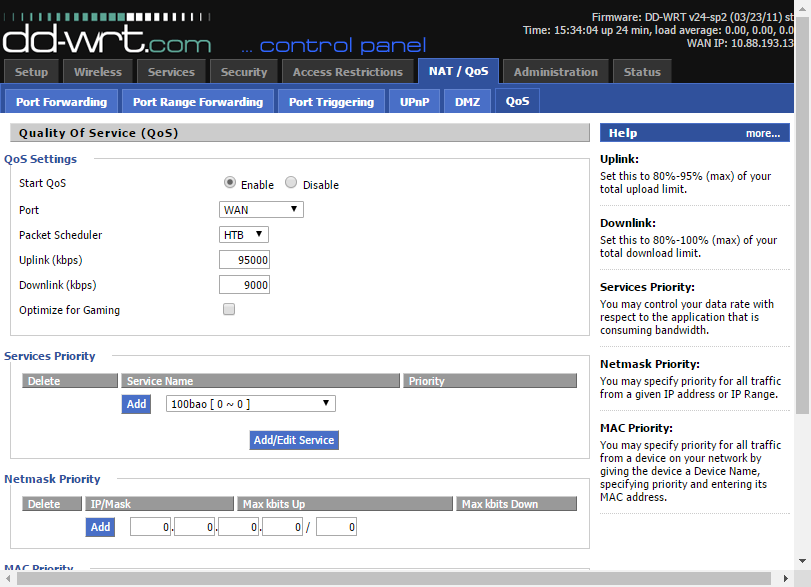This screenshot has width=811, height=587.
Task: Click the horizontal scrollbar at the bottom
Action: tap(390, 579)
